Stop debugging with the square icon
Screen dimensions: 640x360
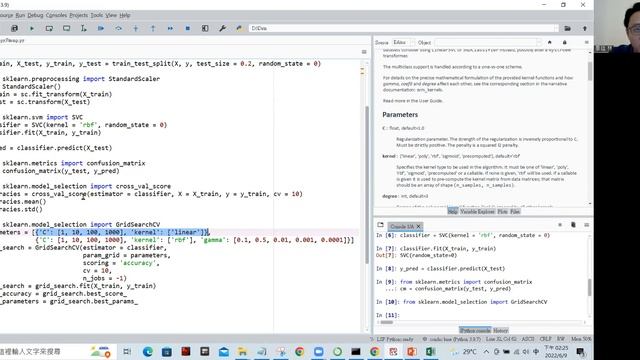[187, 28]
